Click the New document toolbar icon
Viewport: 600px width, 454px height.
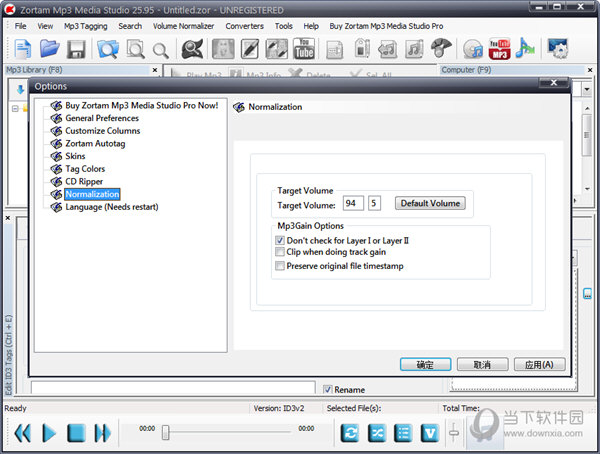pyautogui.click(x=23, y=49)
